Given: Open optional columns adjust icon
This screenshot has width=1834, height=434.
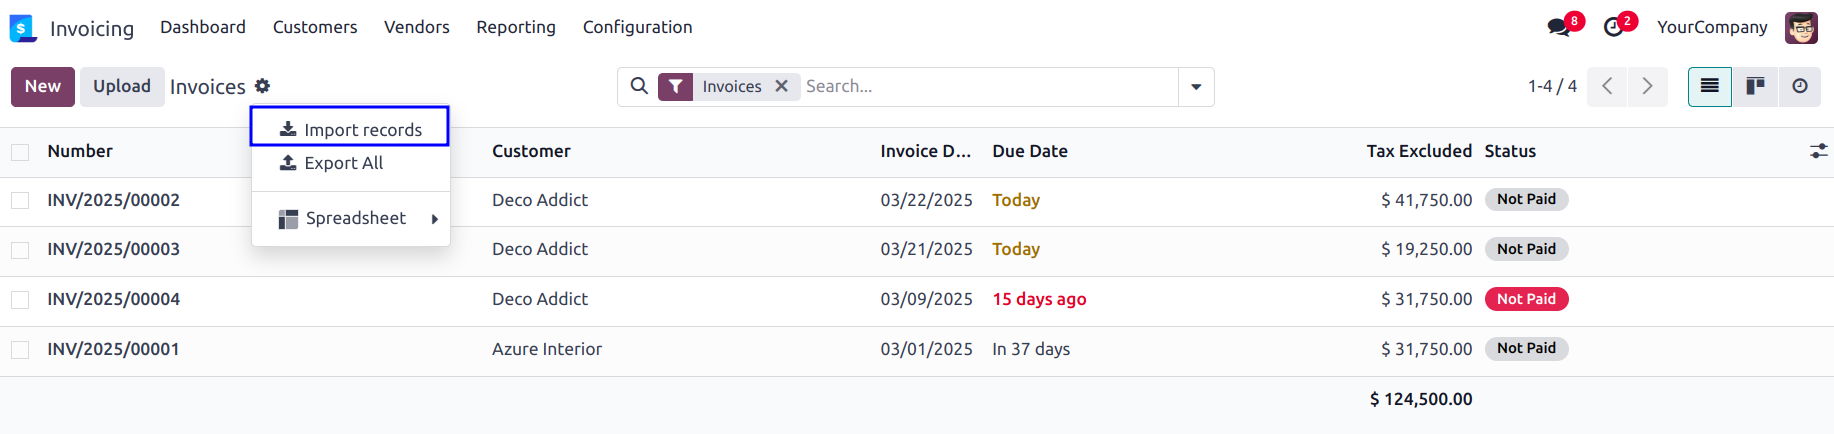Looking at the screenshot, I should (x=1818, y=151).
